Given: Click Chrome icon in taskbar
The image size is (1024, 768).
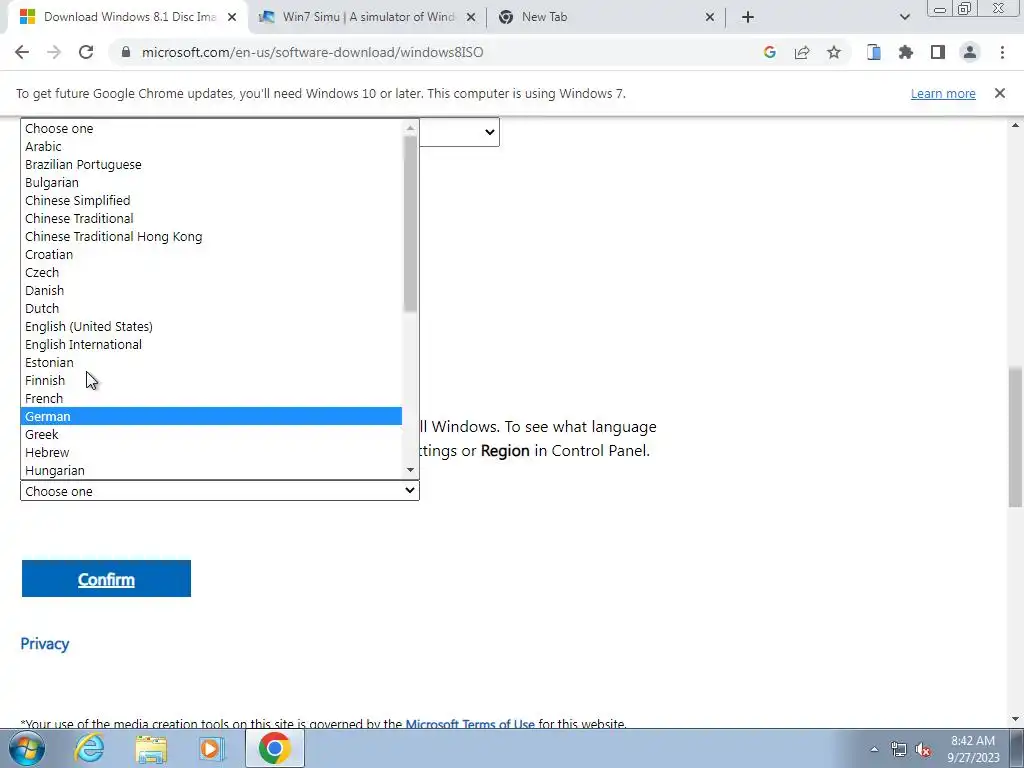Looking at the screenshot, I should pos(274,748).
